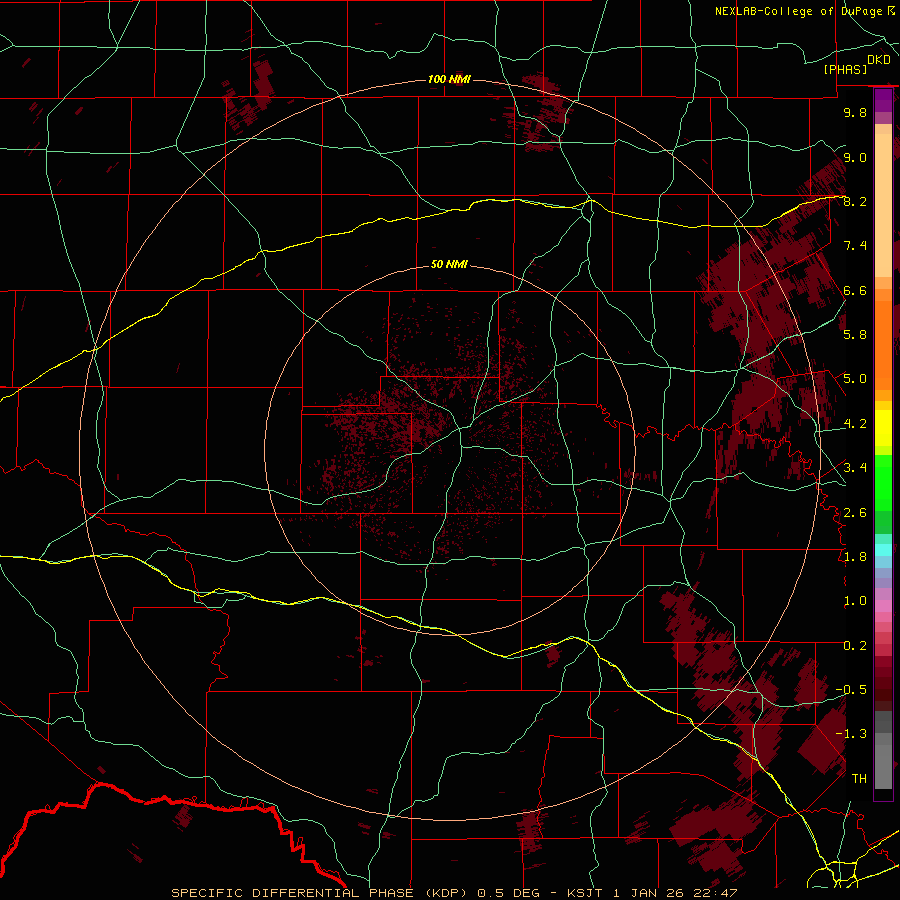Click the 5.8 legend value
Image resolution: width=900 pixels, height=900 pixels.
coord(855,335)
